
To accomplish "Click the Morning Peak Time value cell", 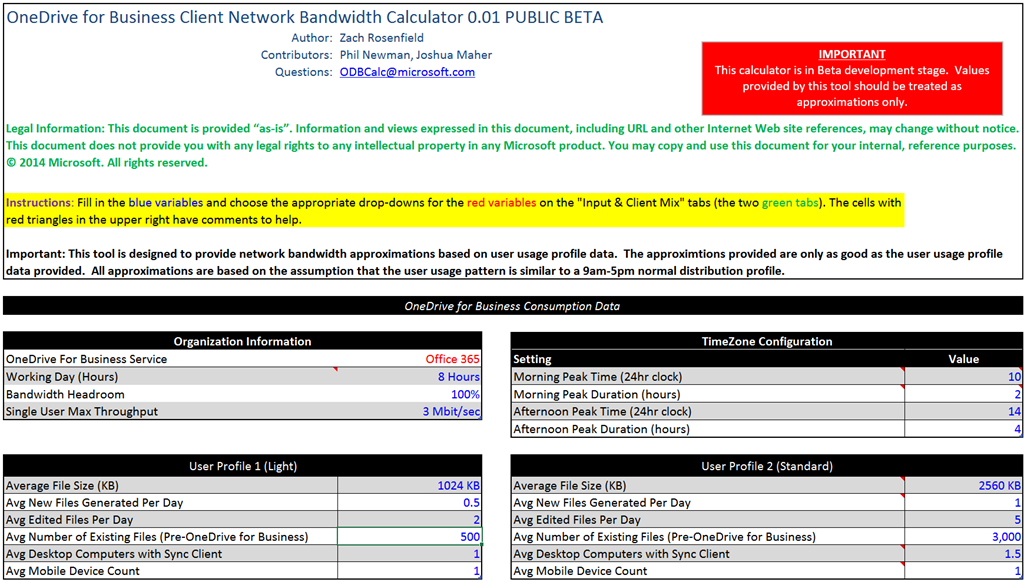I will [963, 377].
